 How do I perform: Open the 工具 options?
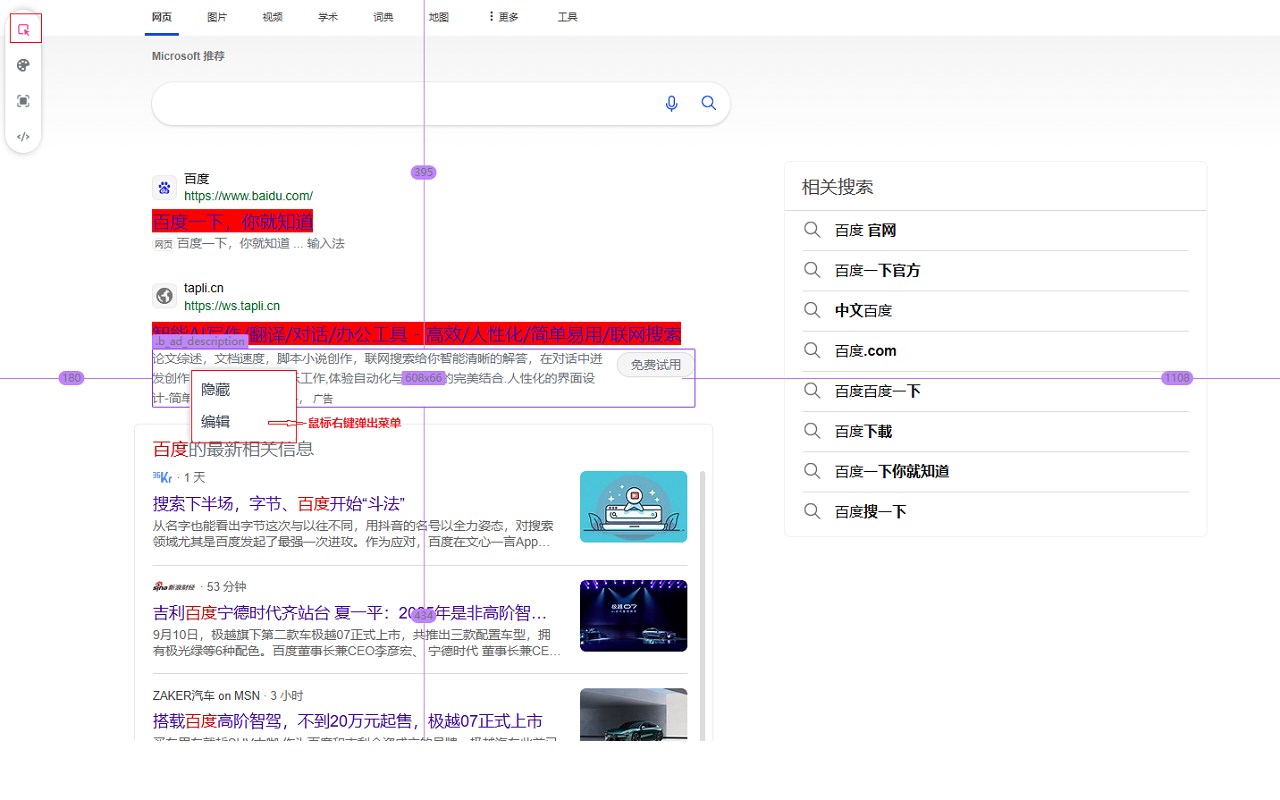click(x=567, y=17)
